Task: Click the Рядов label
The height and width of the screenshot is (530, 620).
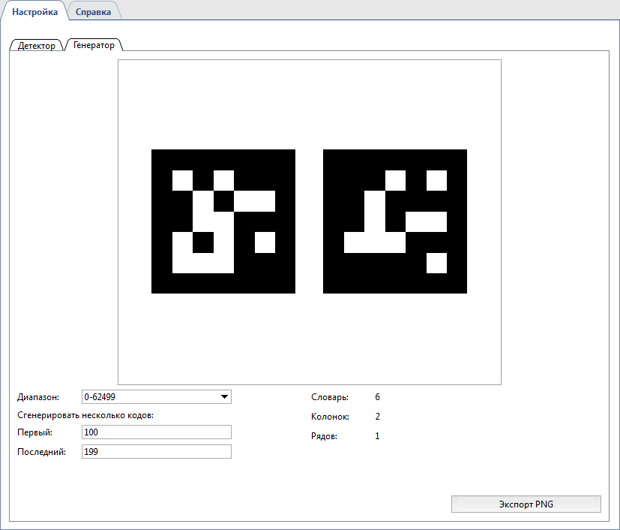Action: click(326, 437)
